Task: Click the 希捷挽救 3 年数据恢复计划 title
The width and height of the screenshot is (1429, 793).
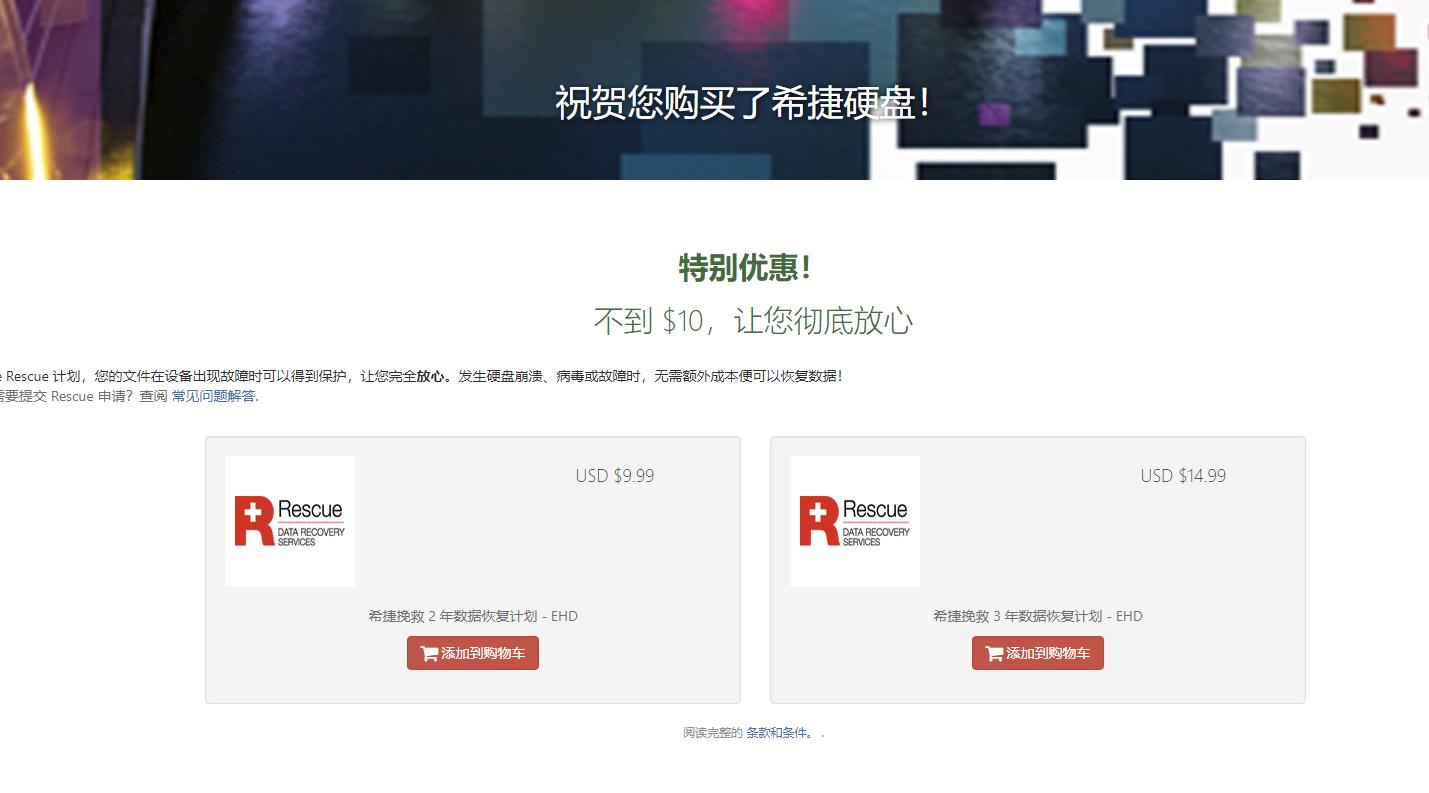Action: [1037, 616]
